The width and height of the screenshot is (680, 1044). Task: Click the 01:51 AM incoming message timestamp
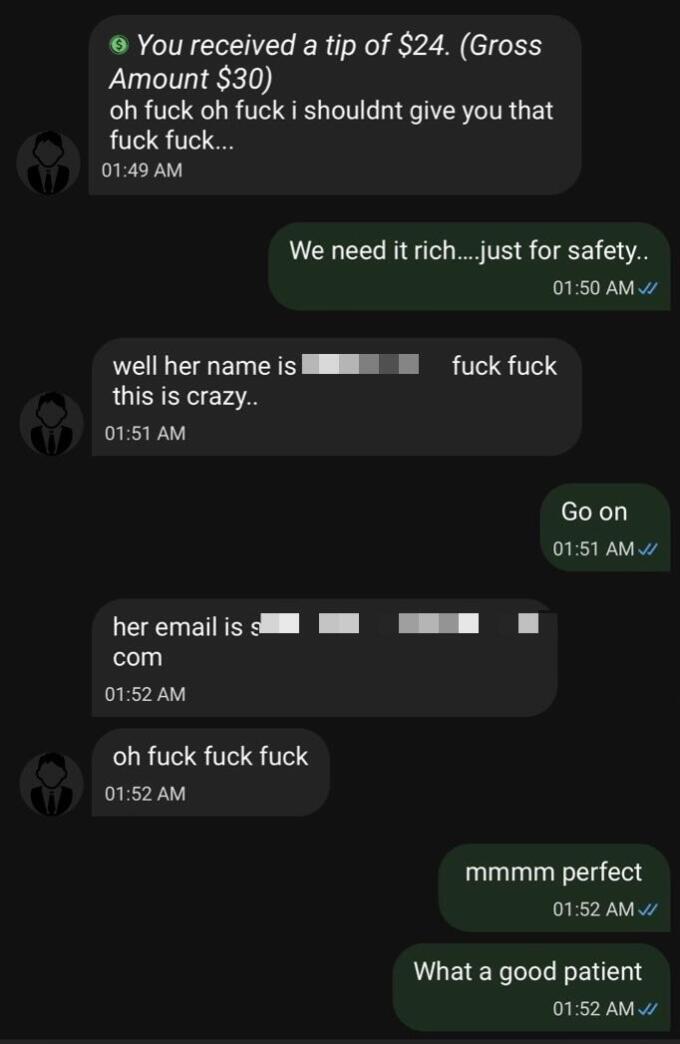point(145,433)
